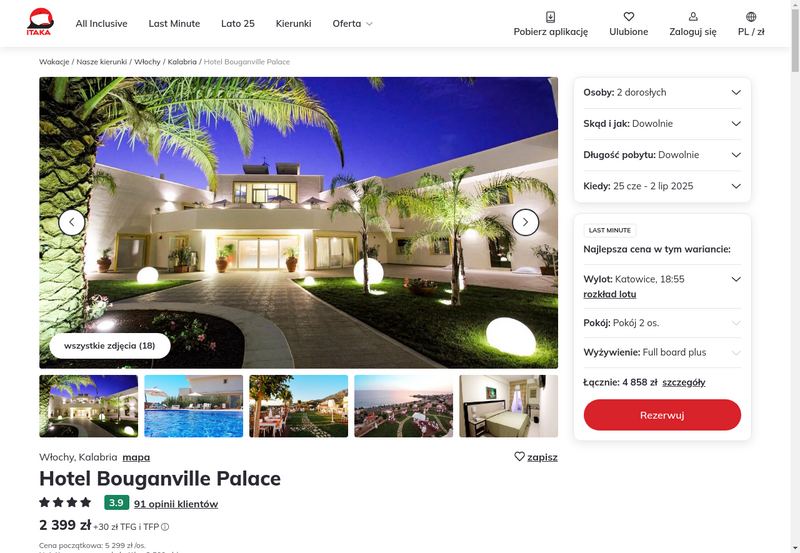Open the Oferta menu dropdown
800x553 pixels.
[353, 23]
